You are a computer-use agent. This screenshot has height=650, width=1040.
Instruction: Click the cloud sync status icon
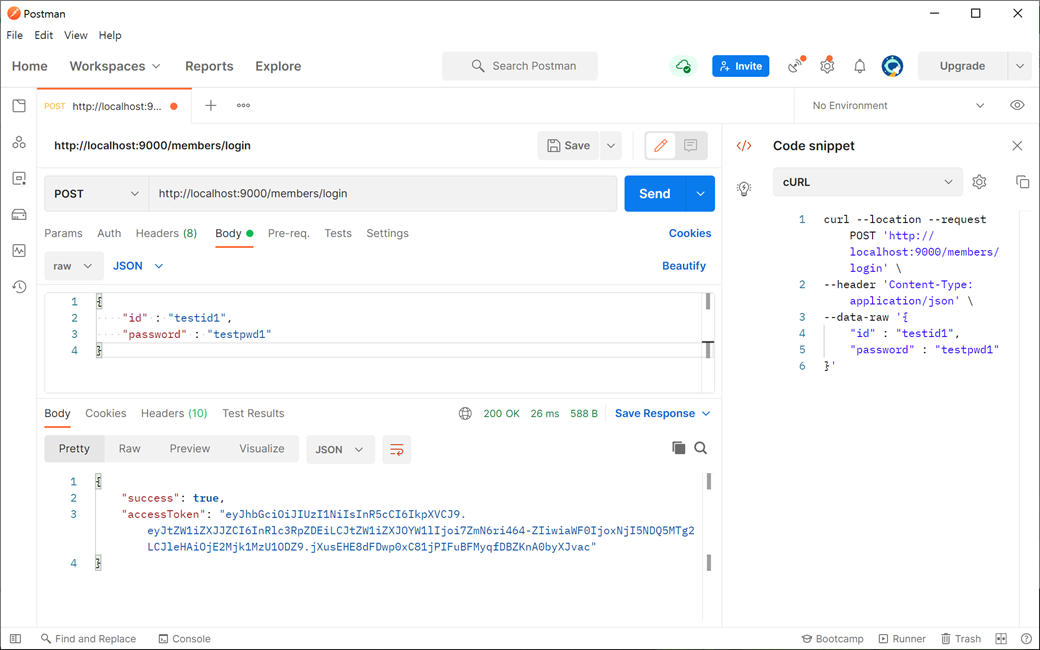[x=683, y=66]
